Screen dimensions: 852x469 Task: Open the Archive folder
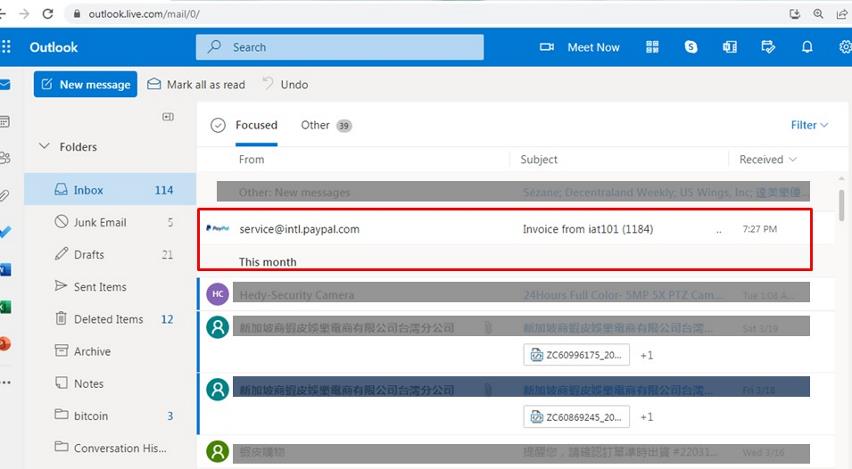click(110, 351)
